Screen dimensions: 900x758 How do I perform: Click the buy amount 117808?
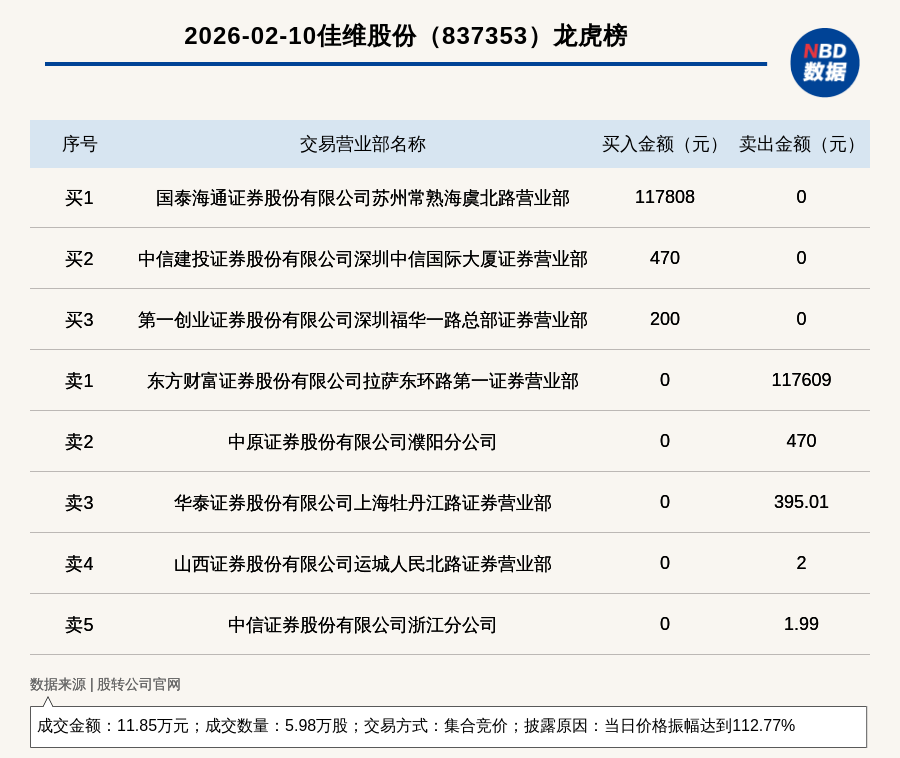coord(664,197)
